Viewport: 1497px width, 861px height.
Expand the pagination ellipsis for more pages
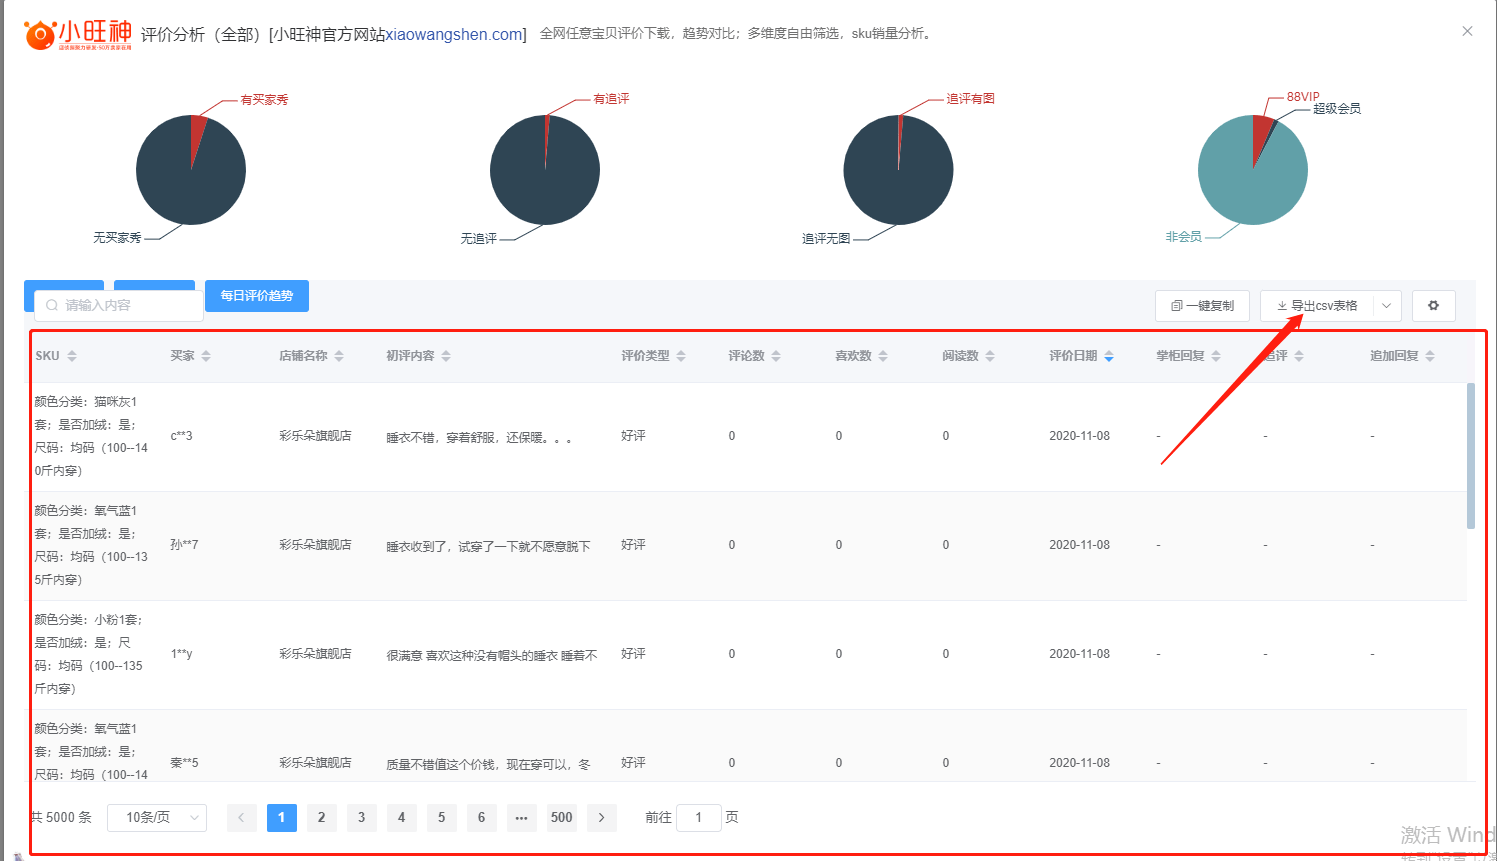tap(521, 818)
